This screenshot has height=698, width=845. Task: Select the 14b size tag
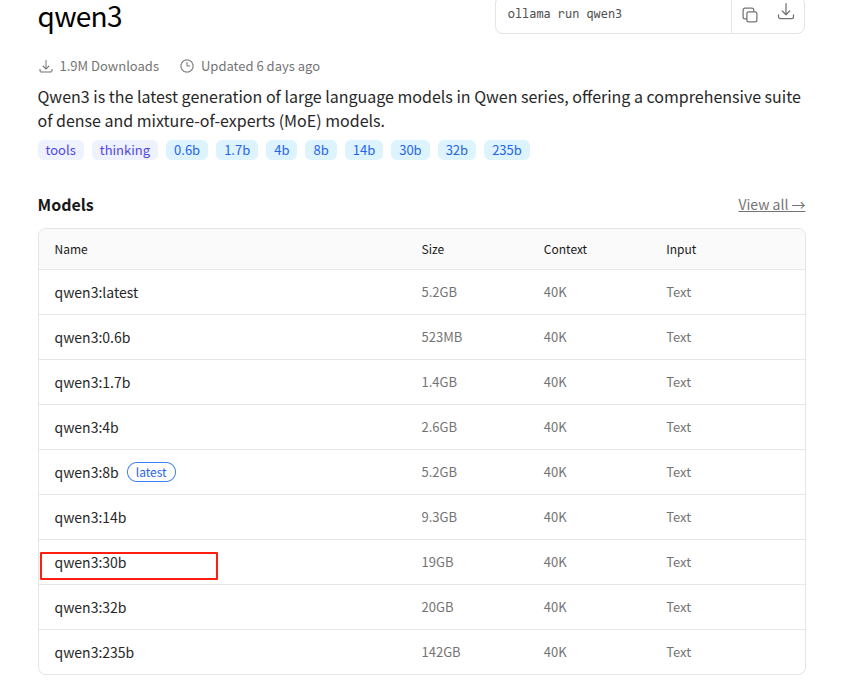click(x=364, y=150)
